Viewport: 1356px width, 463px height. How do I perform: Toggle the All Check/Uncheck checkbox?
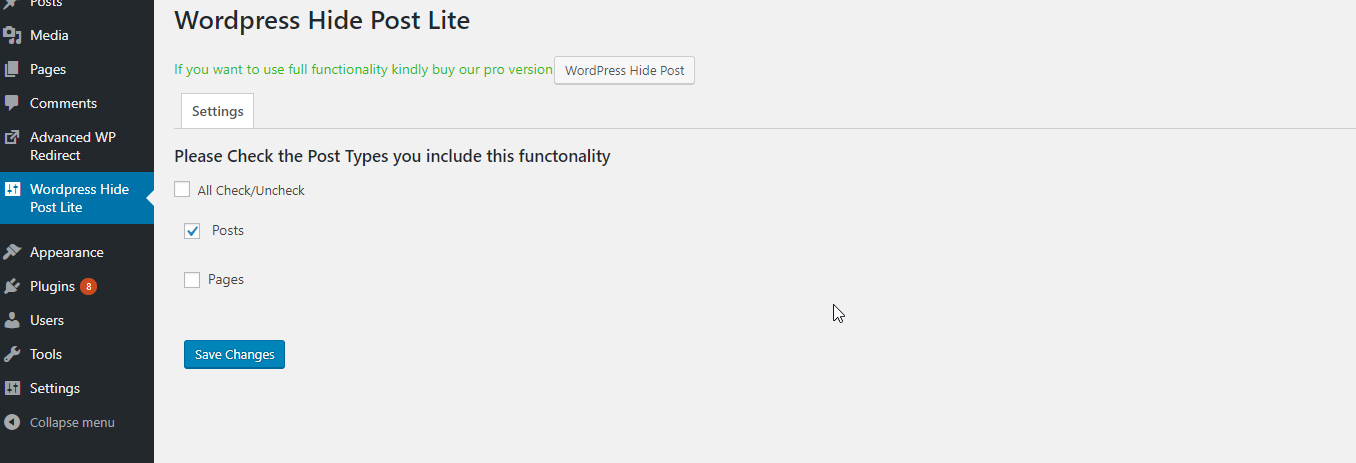coord(182,189)
